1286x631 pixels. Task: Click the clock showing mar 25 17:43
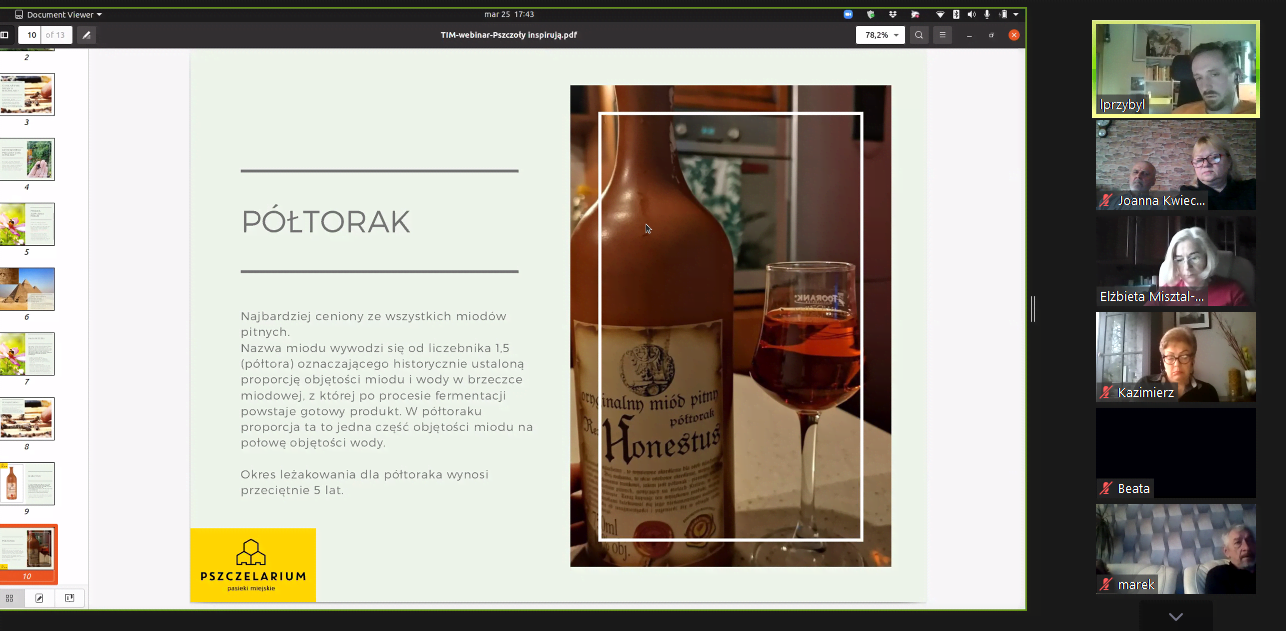(509, 14)
